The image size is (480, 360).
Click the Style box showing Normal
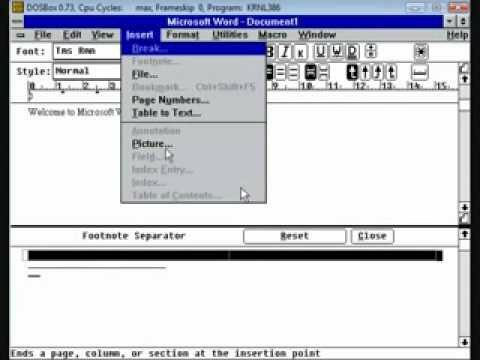point(87,71)
